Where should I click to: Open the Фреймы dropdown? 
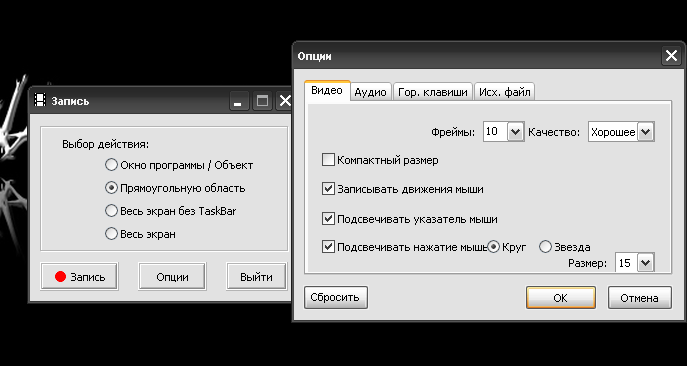(x=516, y=131)
